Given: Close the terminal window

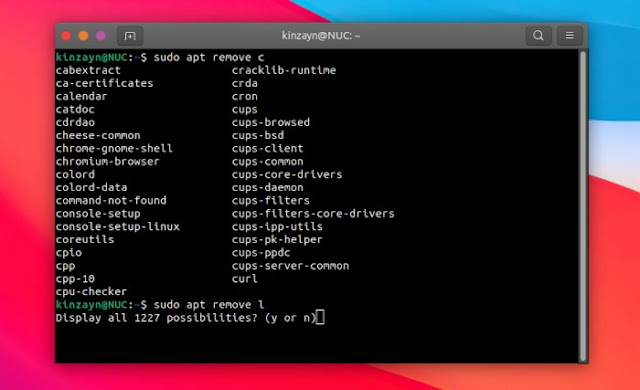Looking at the screenshot, I should pos(66,36).
